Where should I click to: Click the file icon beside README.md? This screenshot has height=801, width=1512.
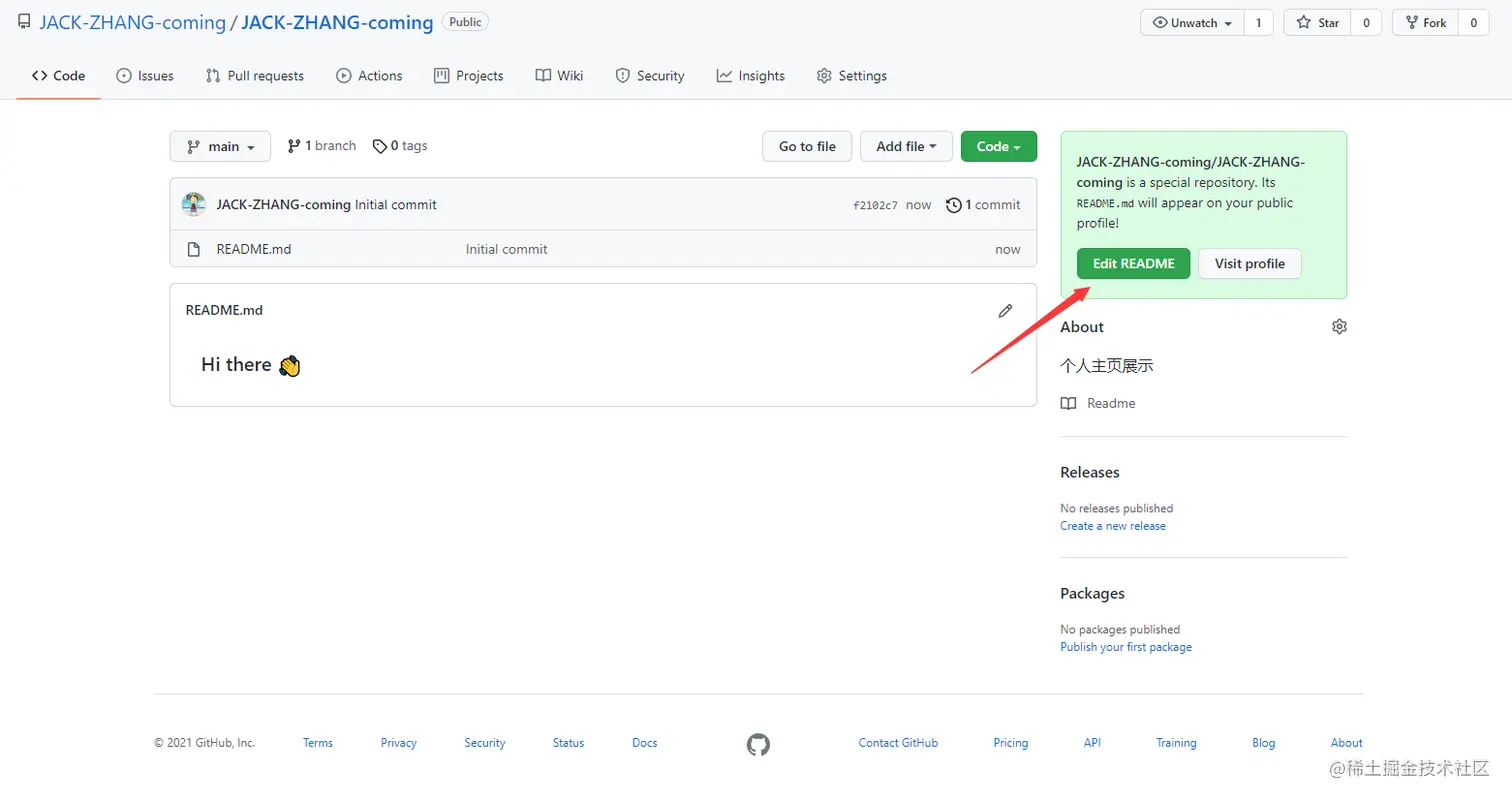(x=194, y=249)
